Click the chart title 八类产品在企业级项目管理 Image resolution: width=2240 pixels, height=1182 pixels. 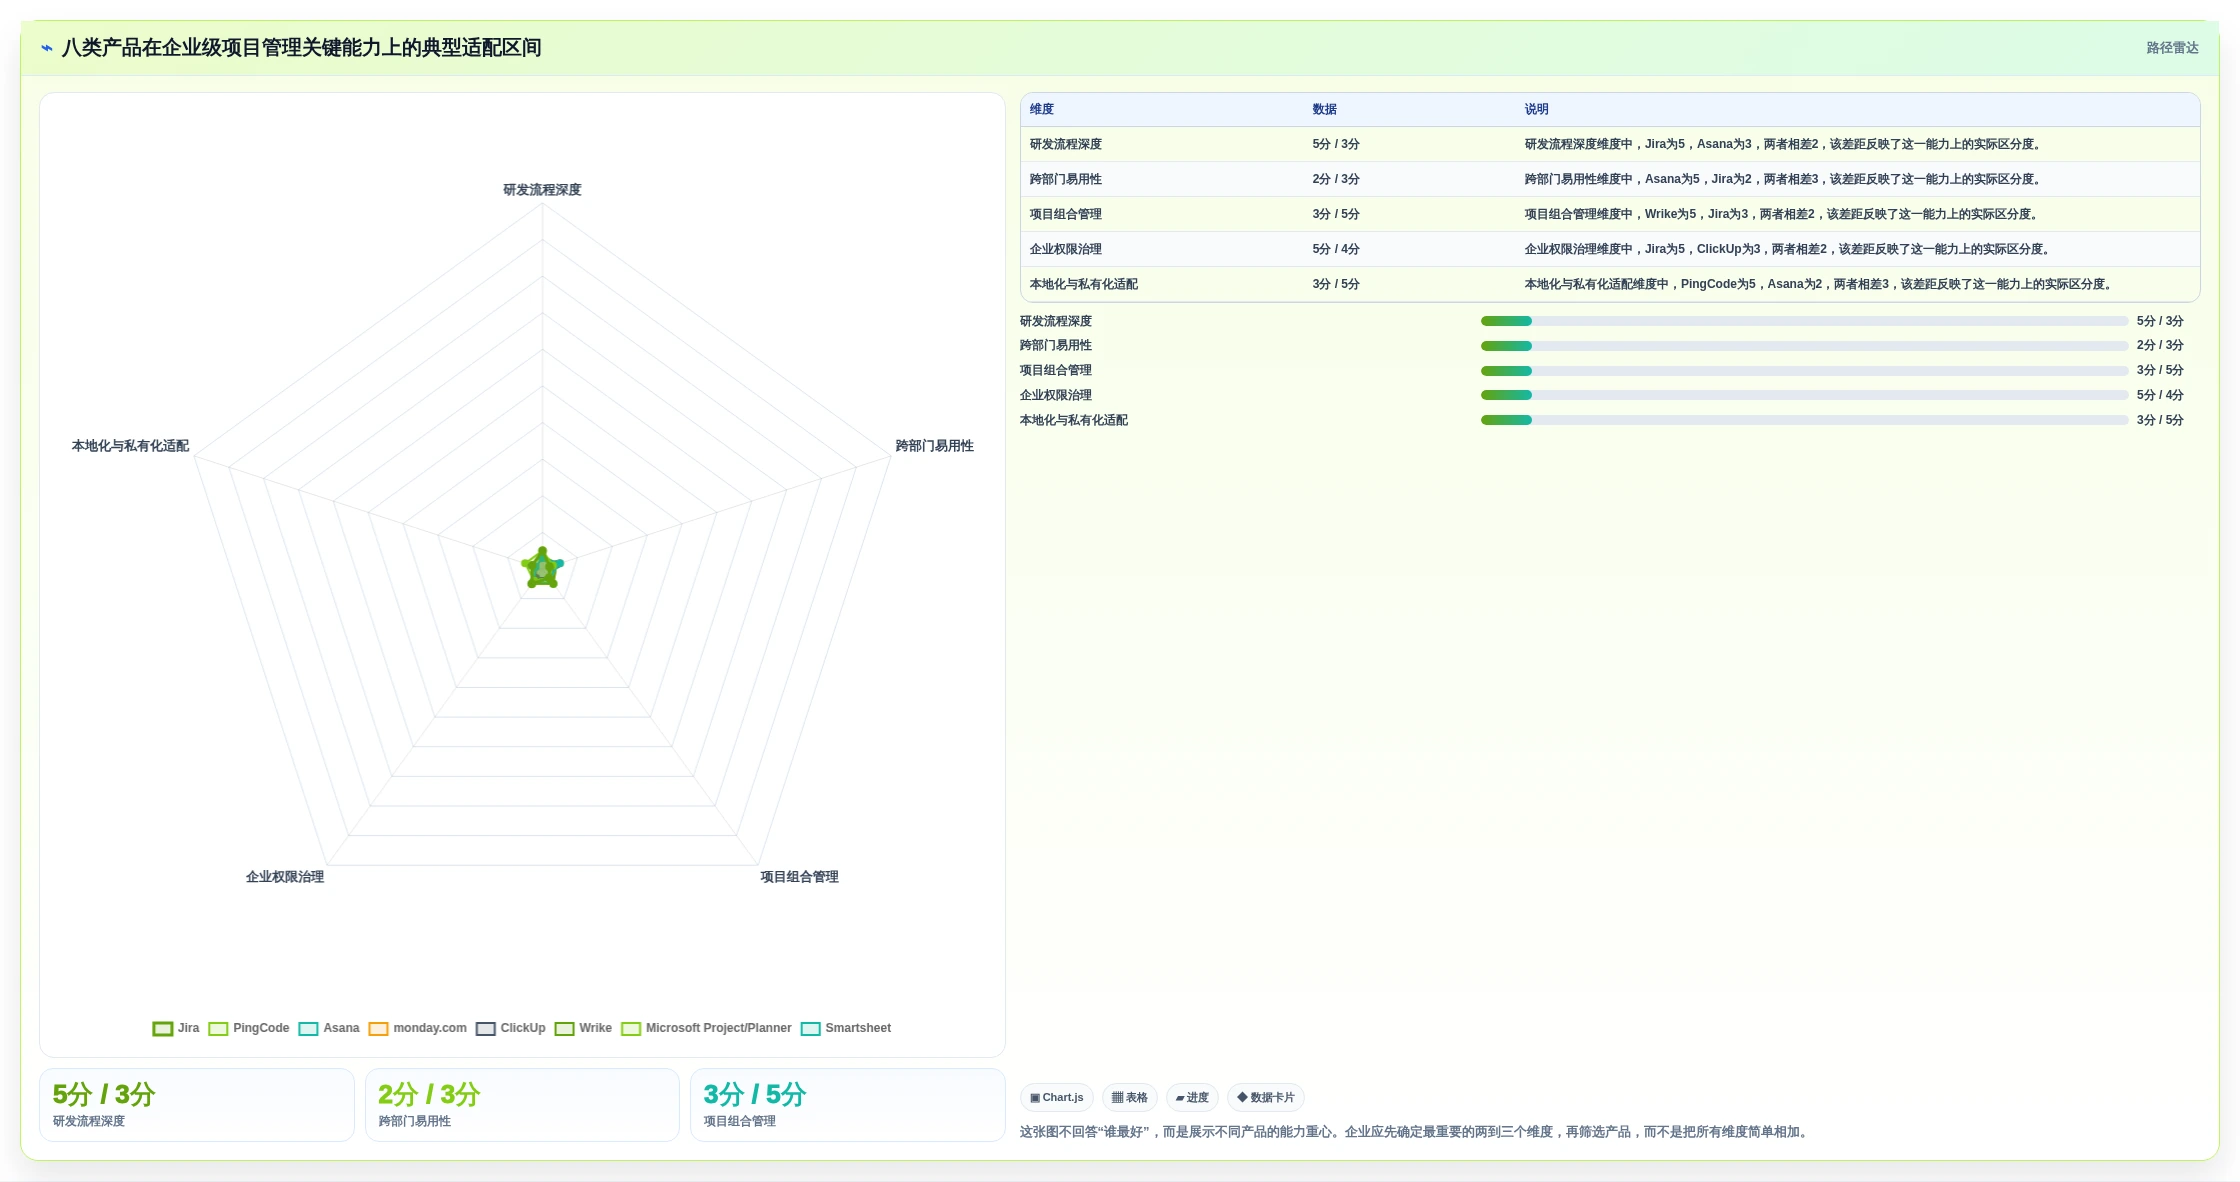(x=302, y=48)
